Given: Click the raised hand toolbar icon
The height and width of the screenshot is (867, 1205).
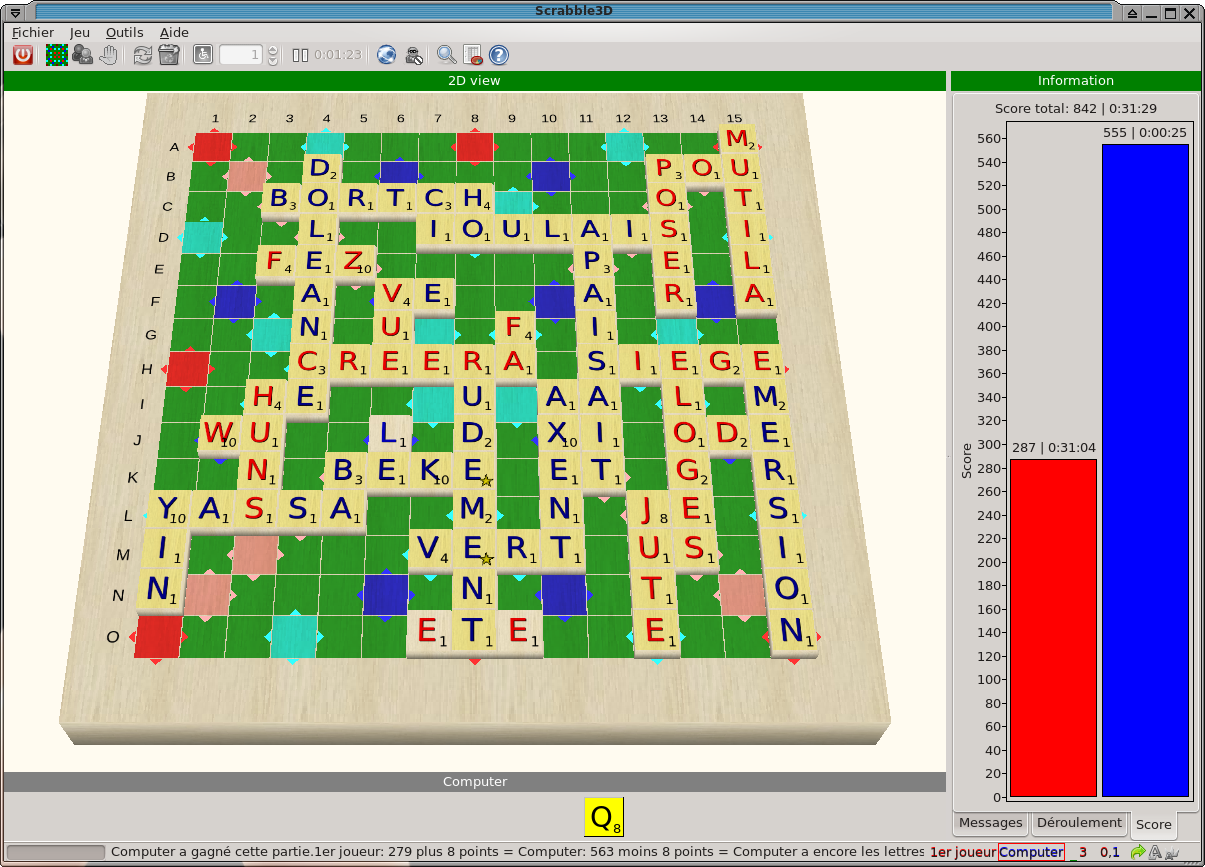Looking at the screenshot, I should 107,55.
